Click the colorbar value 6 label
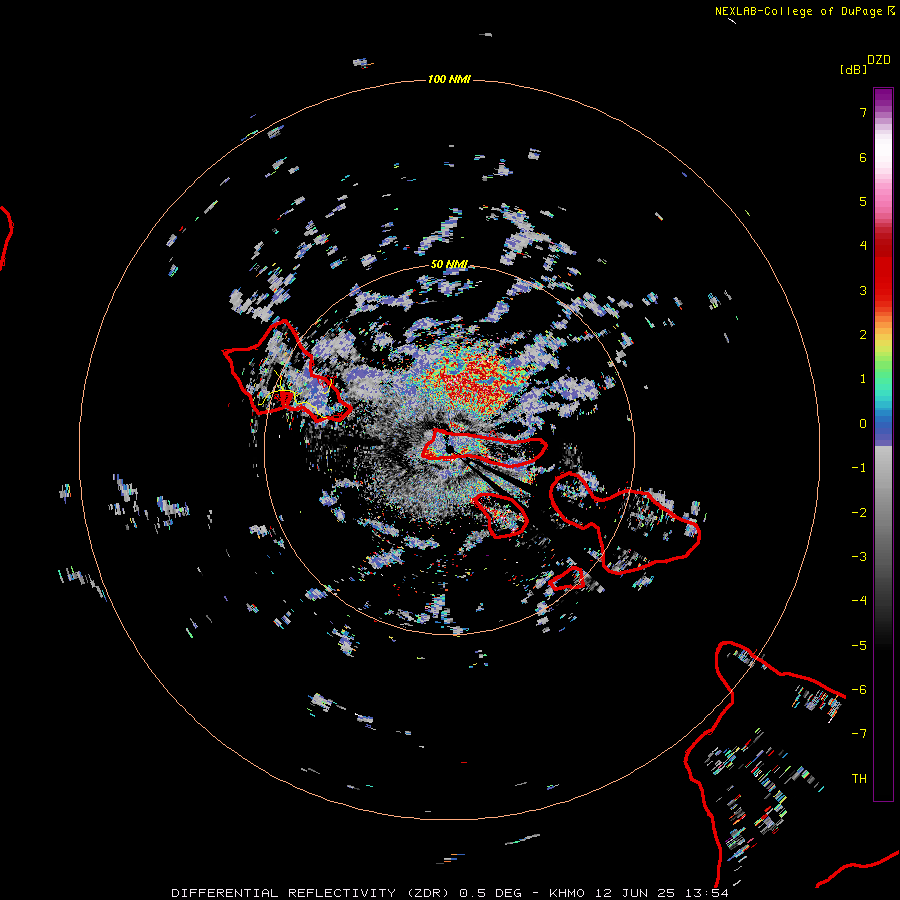 863,157
